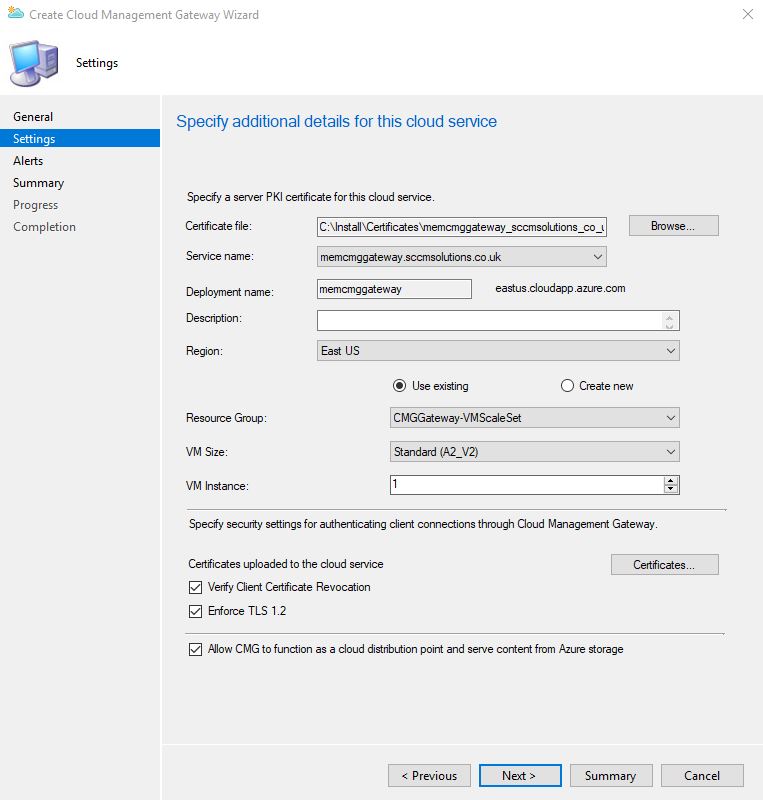Decrease VM Instance with down arrow

(x=671, y=490)
